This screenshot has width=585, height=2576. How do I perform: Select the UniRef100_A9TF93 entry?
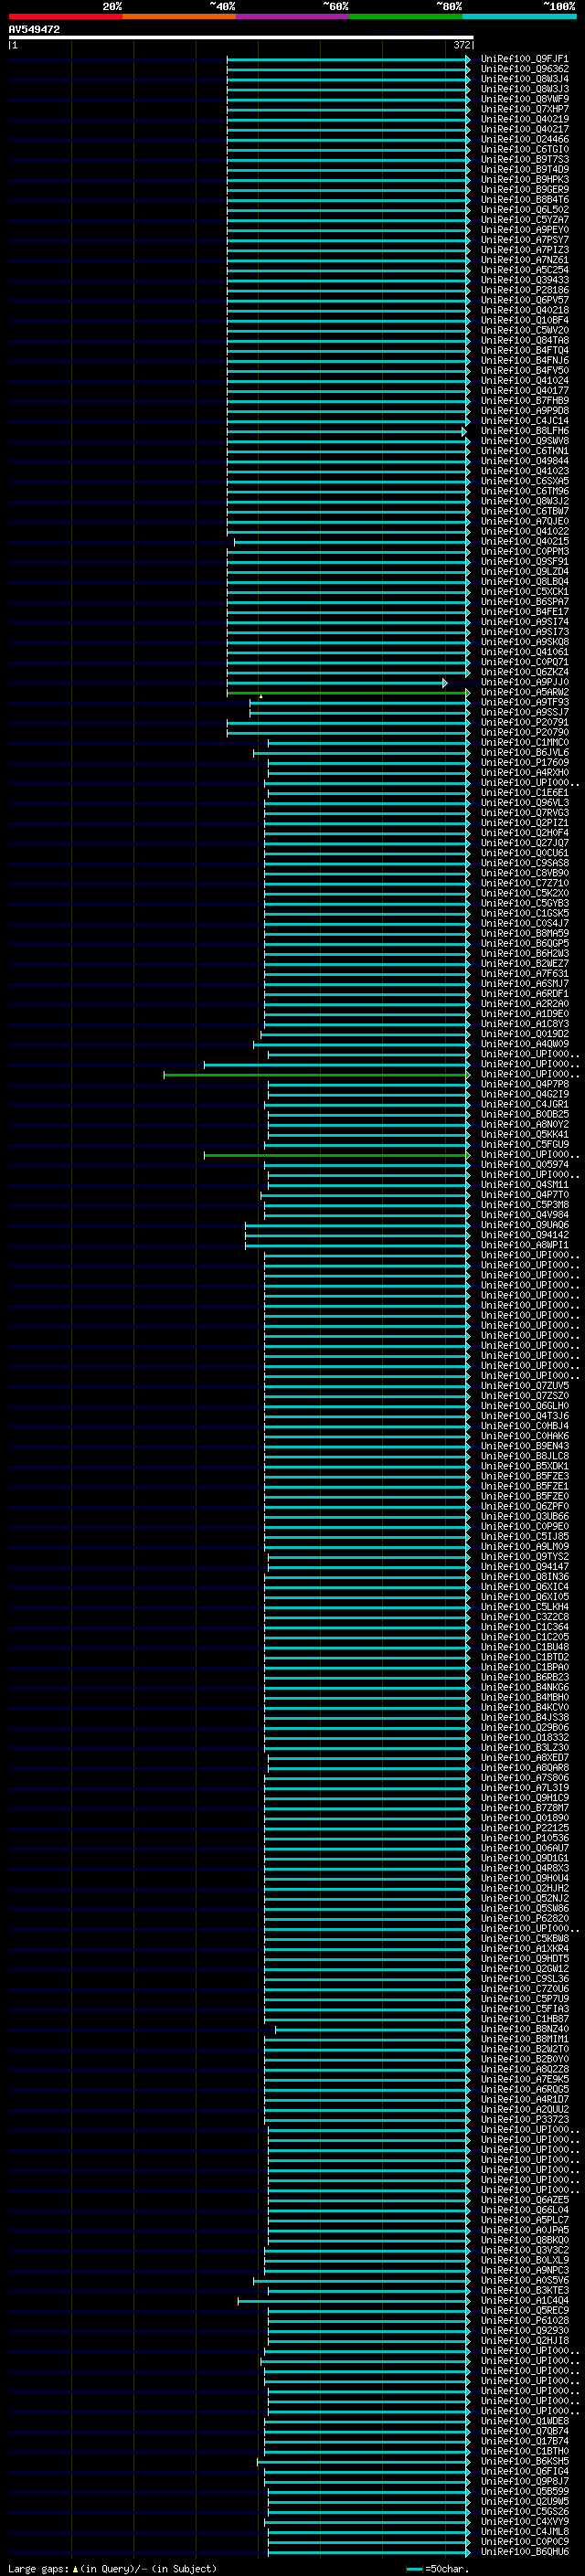coord(524,702)
